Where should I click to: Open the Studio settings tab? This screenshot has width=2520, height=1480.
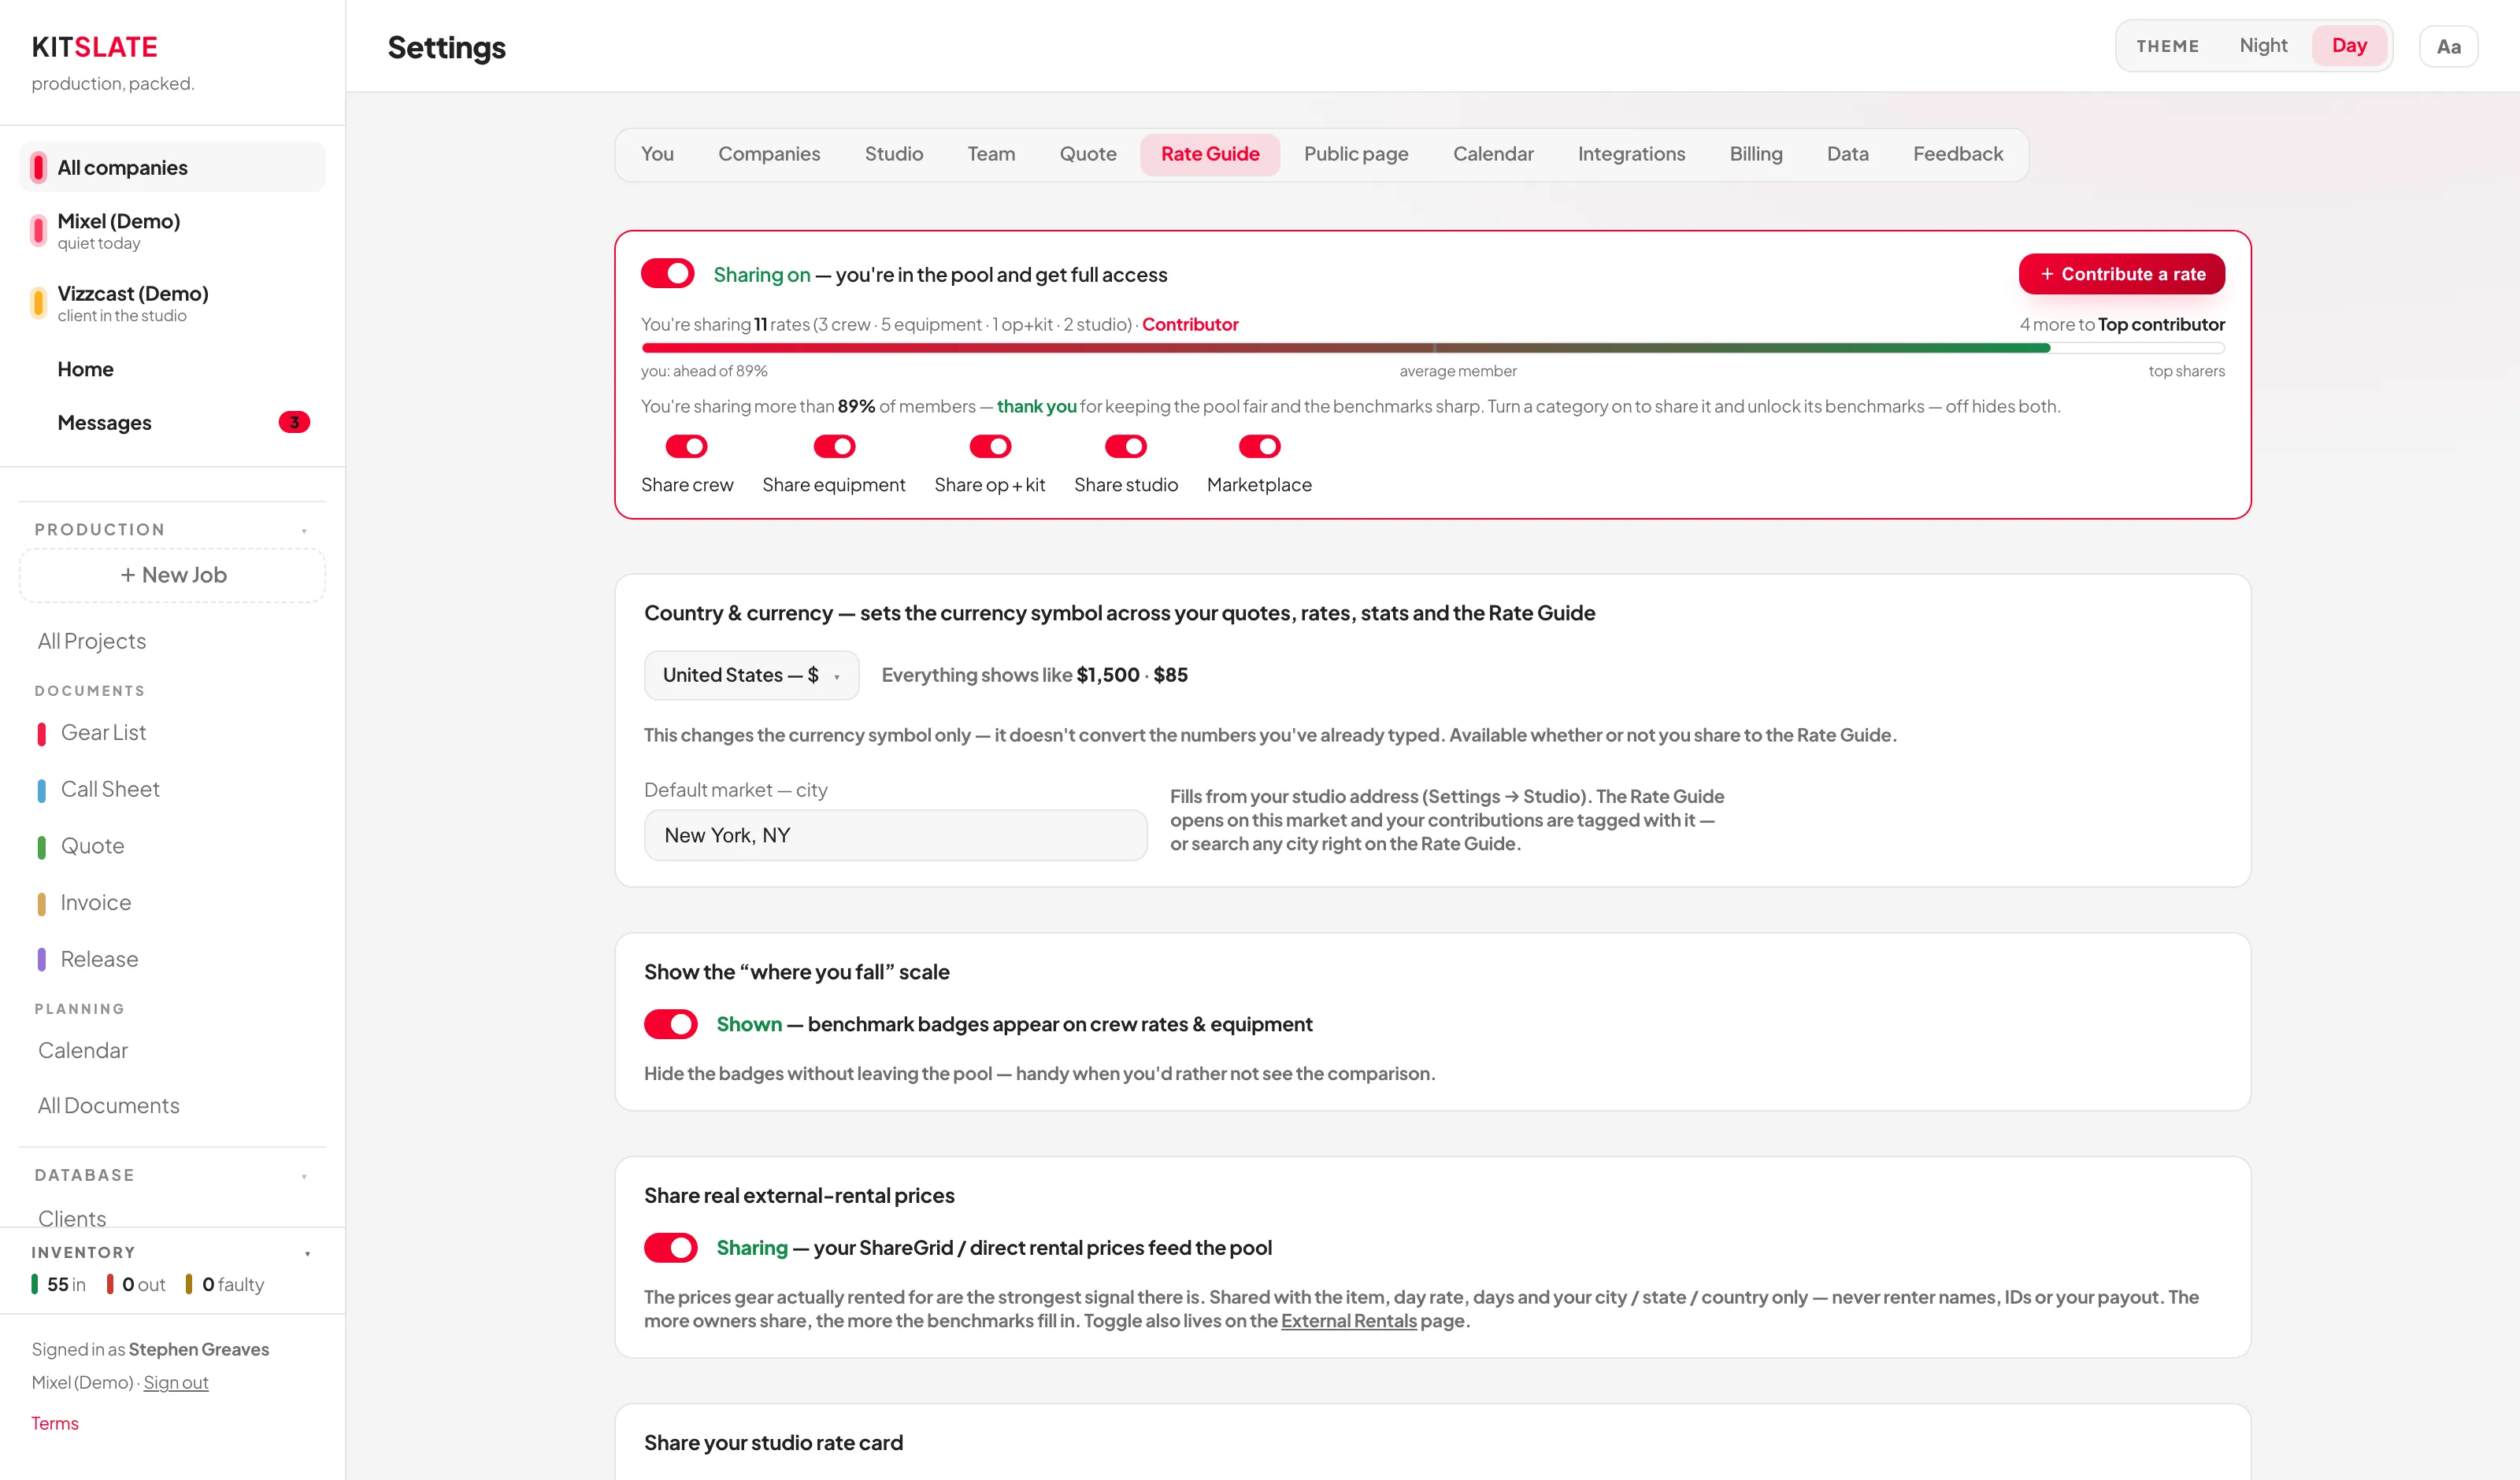pos(893,154)
